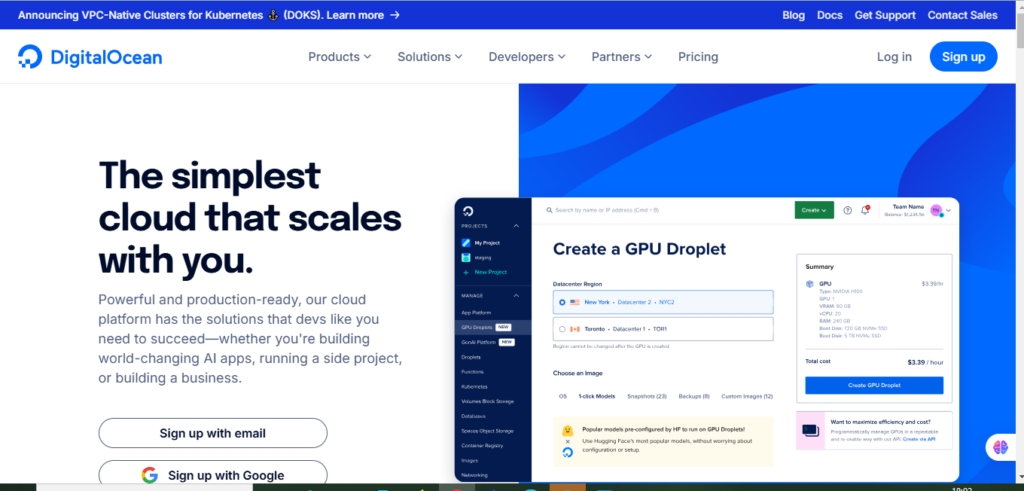The height and width of the screenshot is (491, 1024).
Task: Expand the Products dropdown menu
Action: coord(339,57)
